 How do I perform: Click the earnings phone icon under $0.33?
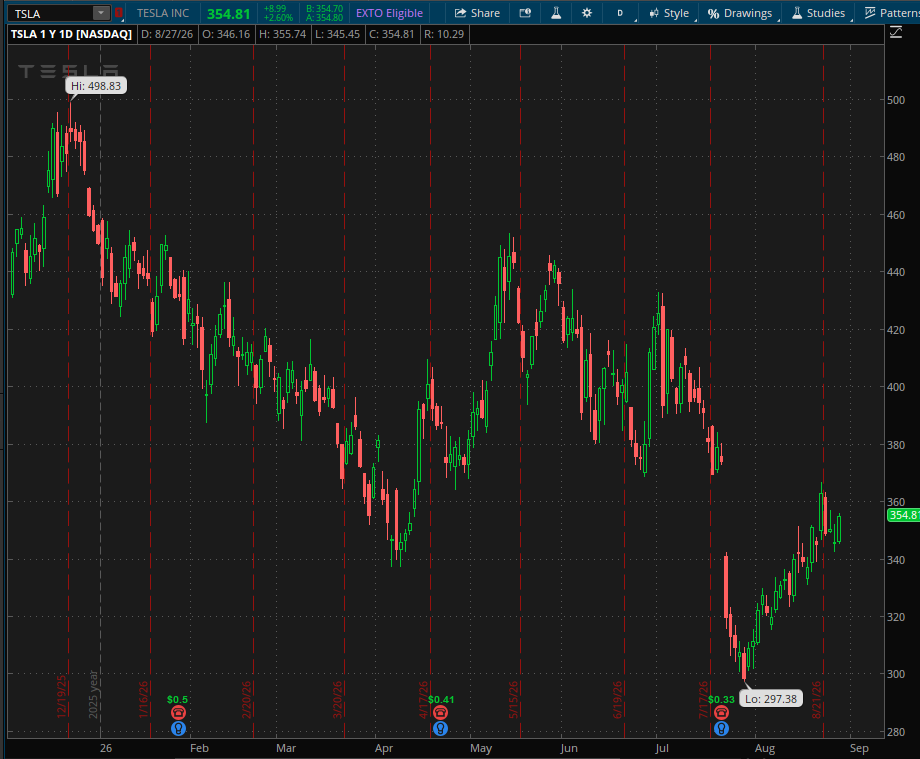coord(721,712)
